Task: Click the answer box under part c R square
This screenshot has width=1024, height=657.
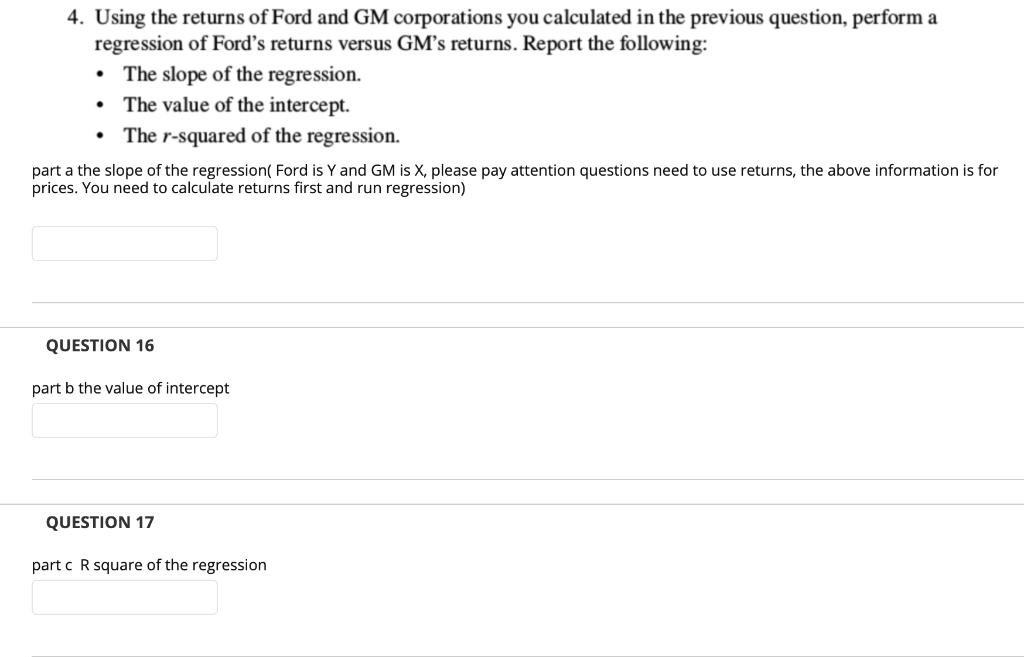Action: click(124, 597)
